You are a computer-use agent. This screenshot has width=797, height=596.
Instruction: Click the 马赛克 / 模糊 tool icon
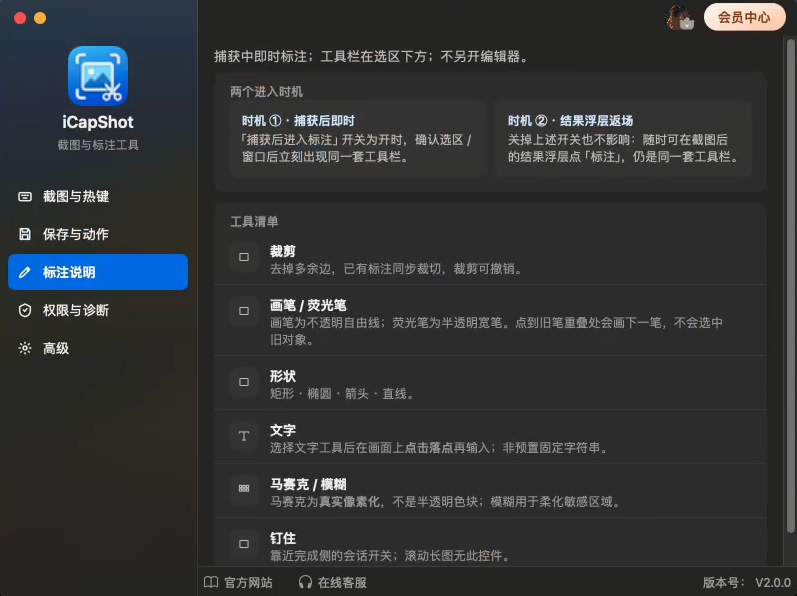[x=244, y=488]
